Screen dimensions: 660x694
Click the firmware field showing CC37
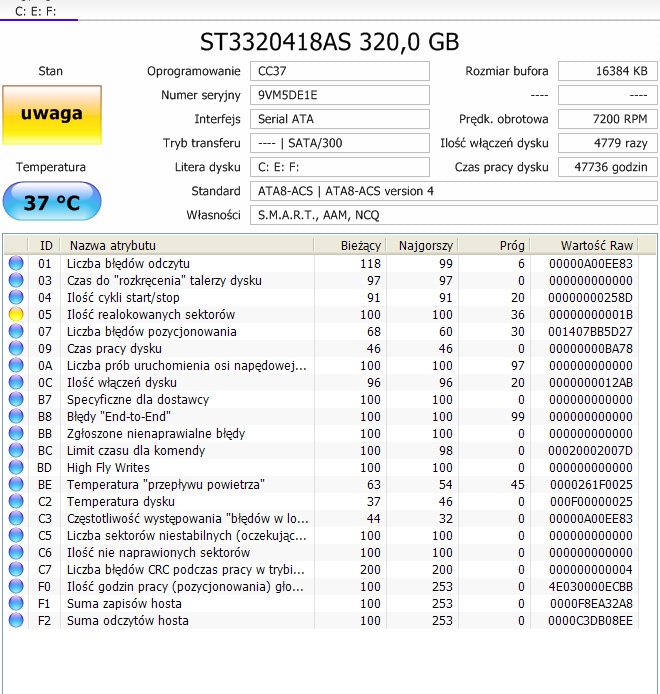(340, 71)
